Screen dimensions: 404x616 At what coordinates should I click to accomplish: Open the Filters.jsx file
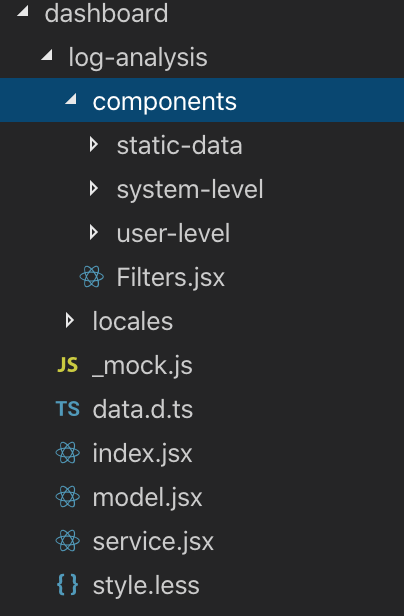(171, 277)
